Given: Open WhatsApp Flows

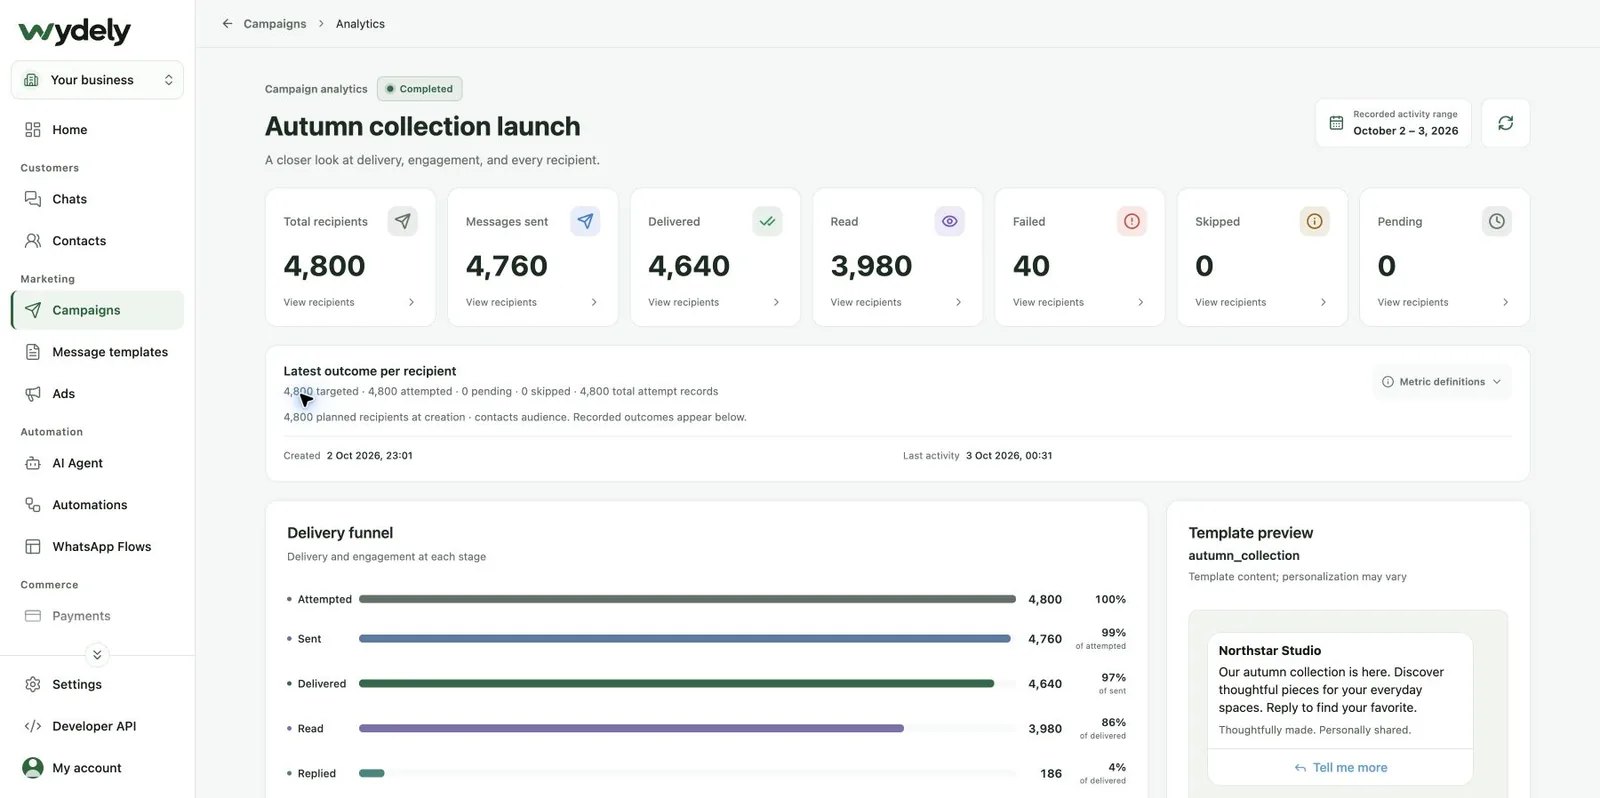Looking at the screenshot, I should point(97,547).
